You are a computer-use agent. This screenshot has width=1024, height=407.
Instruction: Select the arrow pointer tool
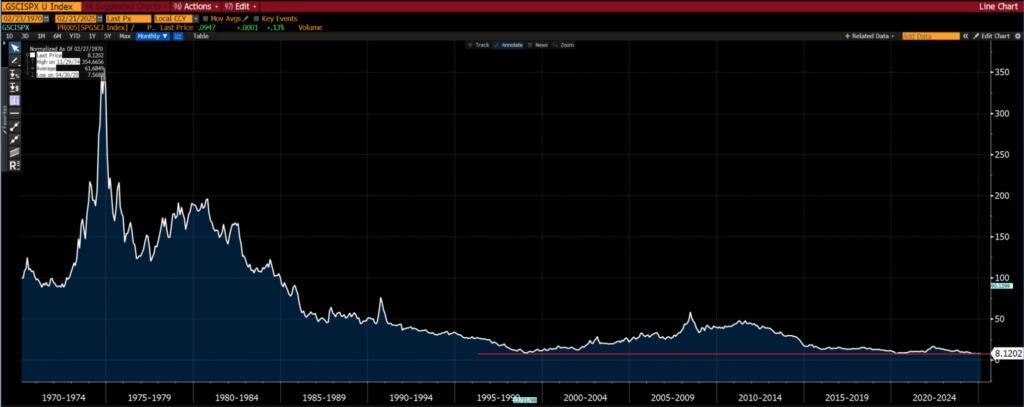[14, 47]
